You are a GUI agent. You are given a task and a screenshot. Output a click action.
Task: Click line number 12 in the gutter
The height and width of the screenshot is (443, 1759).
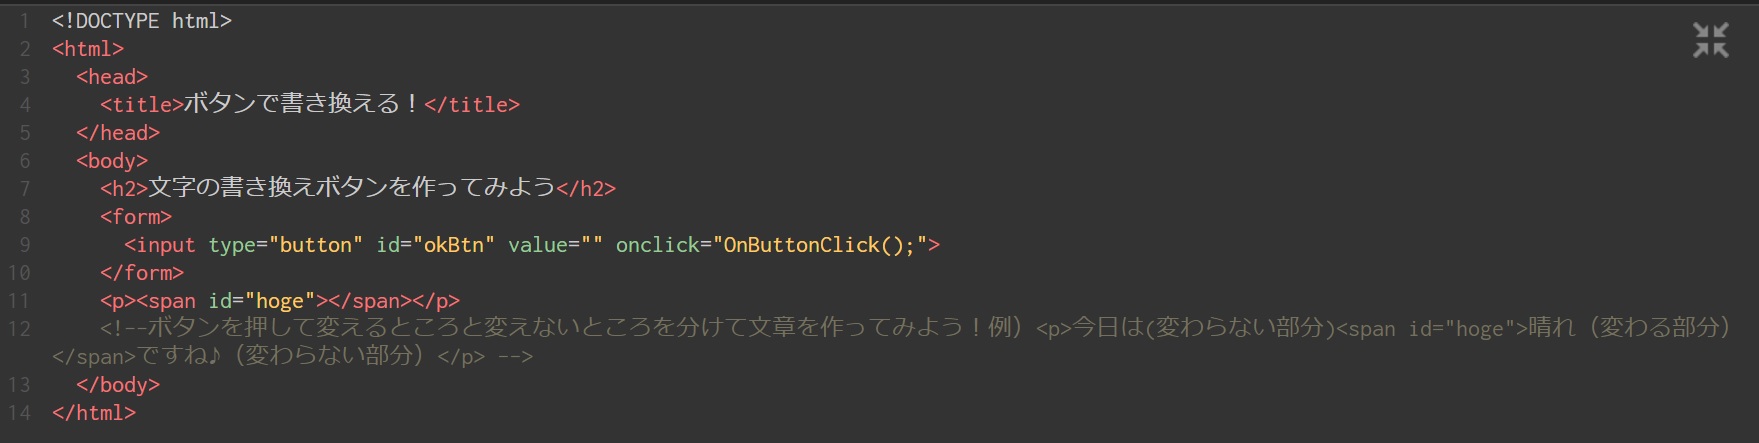[x=20, y=329]
